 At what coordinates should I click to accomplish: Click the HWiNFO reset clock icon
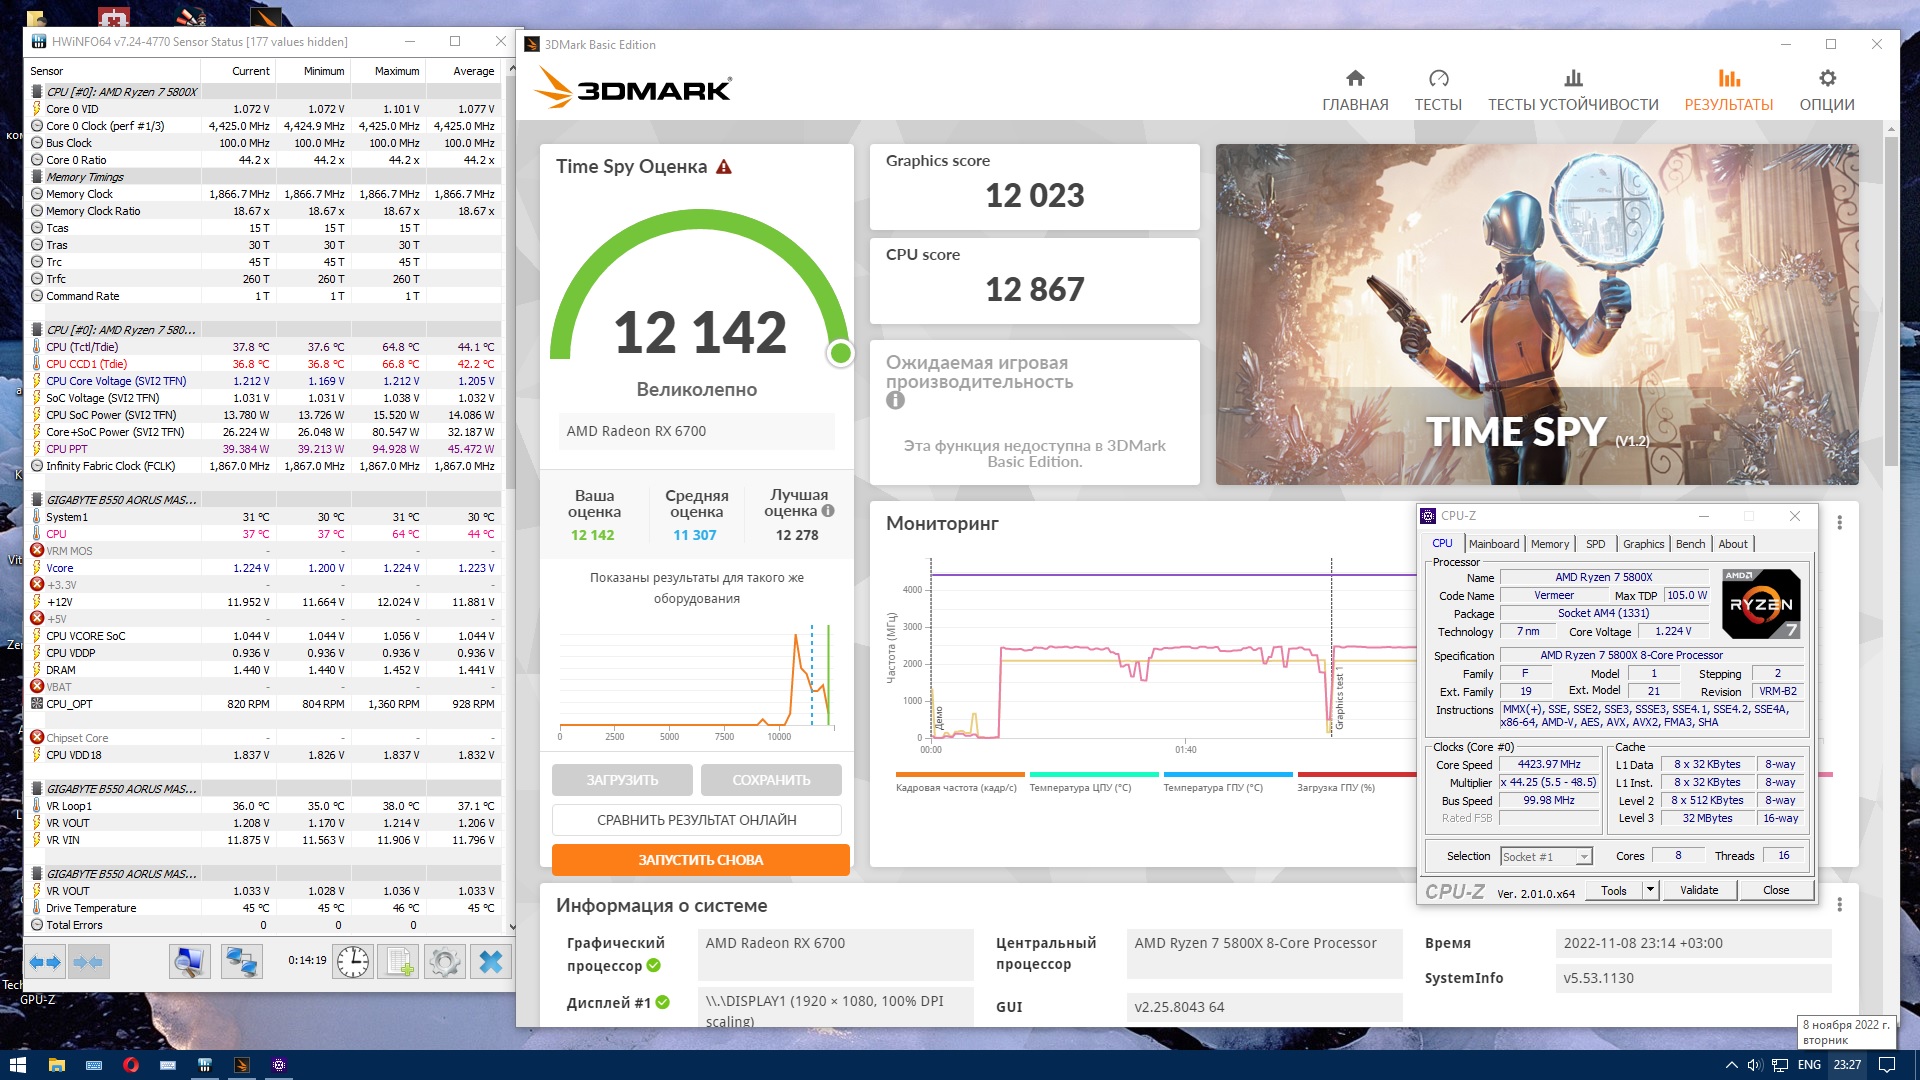pos(352,962)
